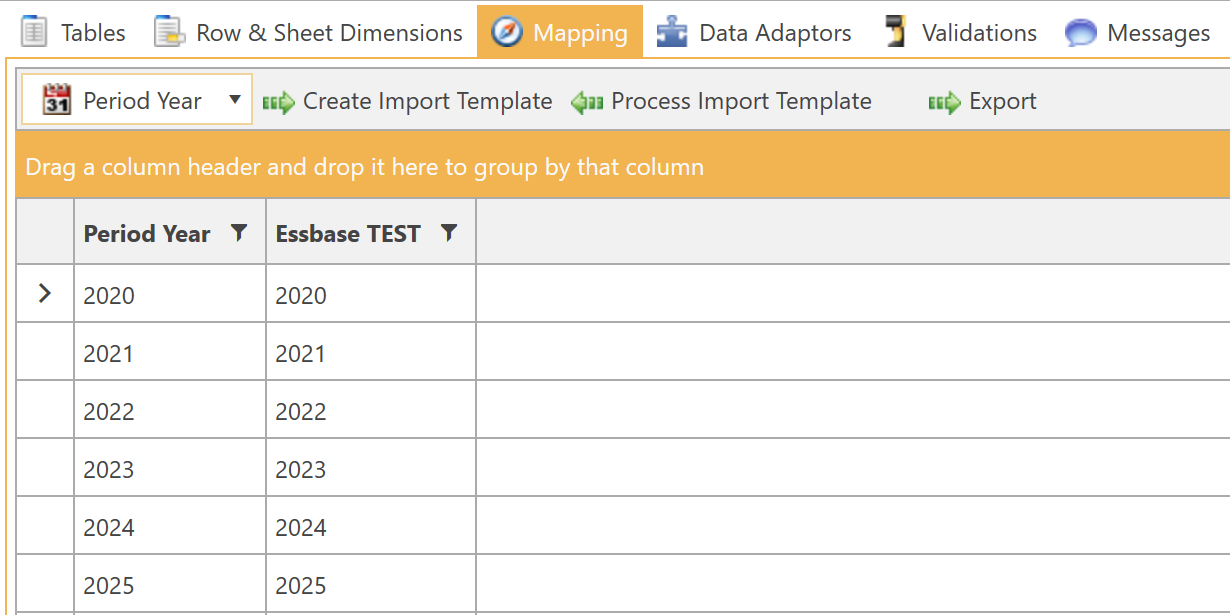Expand the 2020 row chevron
Screen dimensions: 1230x615
tap(44, 294)
